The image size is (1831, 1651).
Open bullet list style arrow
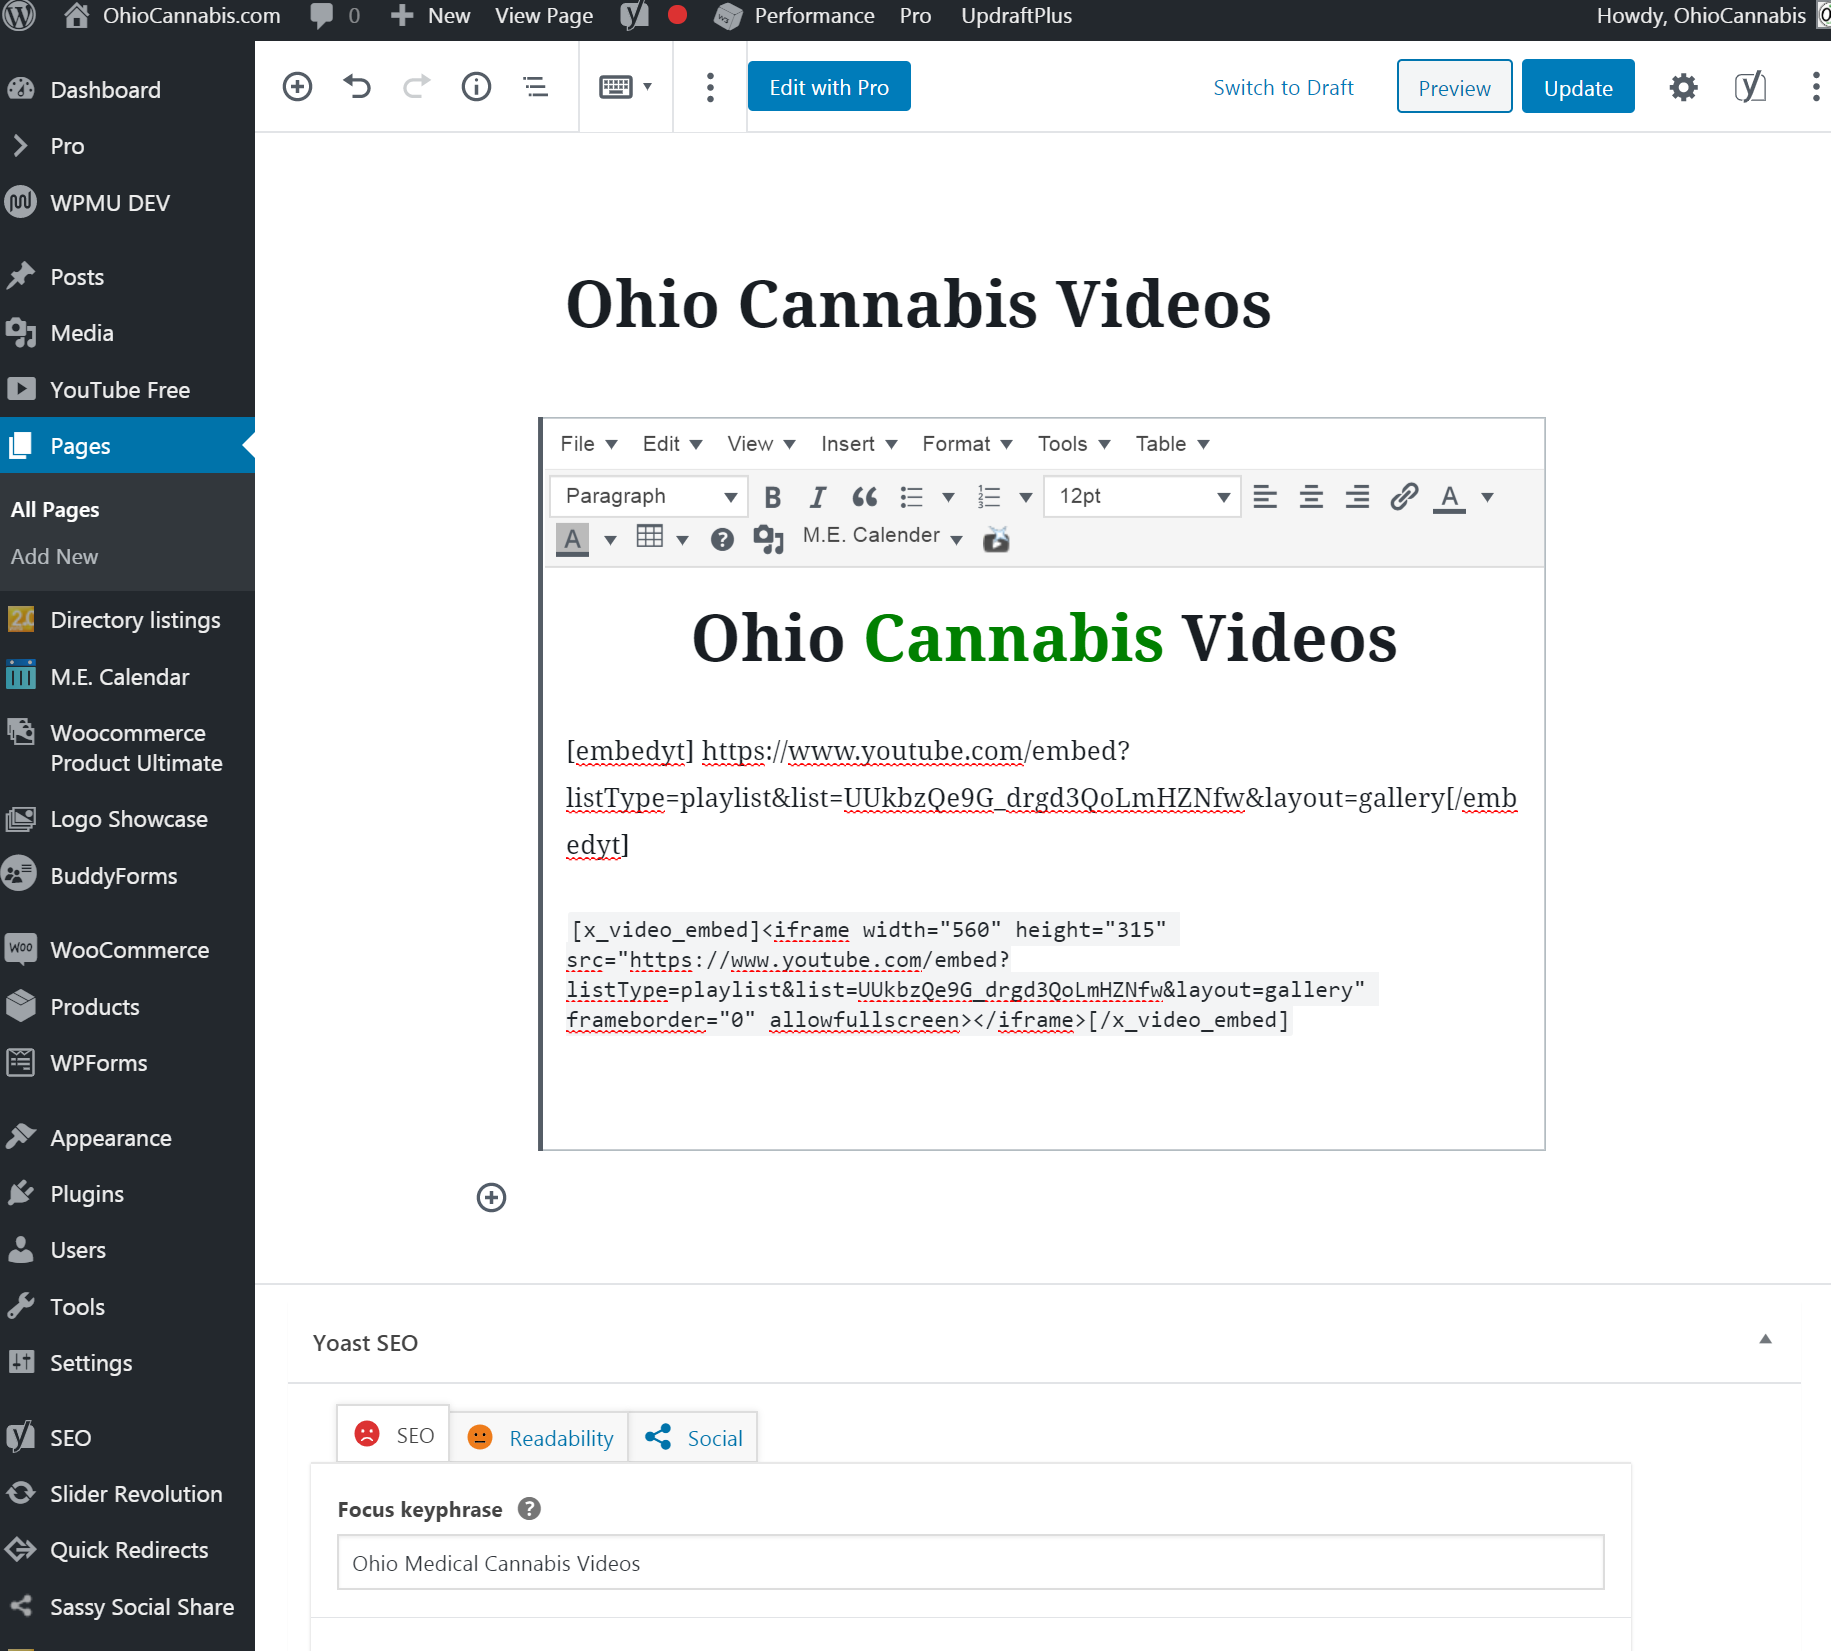pyautogui.click(x=948, y=497)
